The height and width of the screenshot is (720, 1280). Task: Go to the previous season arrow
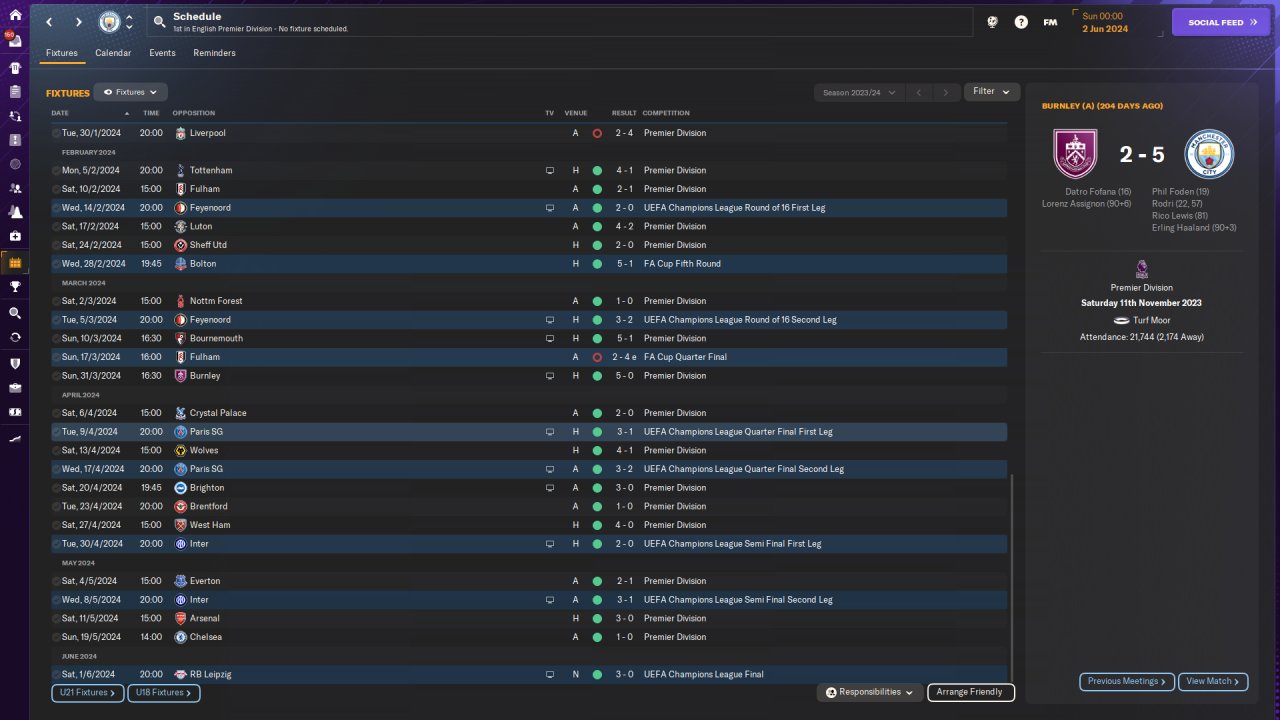pyautogui.click(x=919, y=93)
